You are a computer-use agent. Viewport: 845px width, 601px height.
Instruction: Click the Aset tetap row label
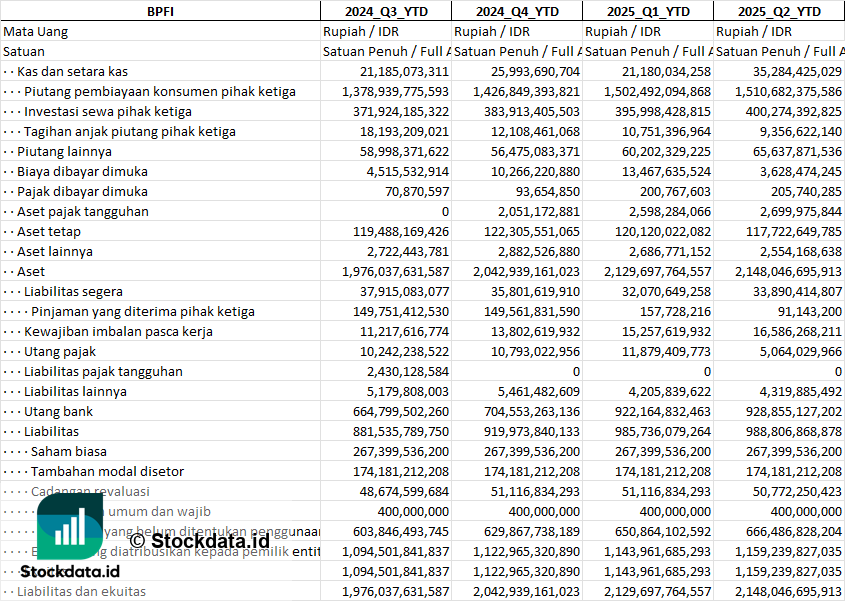49,231
